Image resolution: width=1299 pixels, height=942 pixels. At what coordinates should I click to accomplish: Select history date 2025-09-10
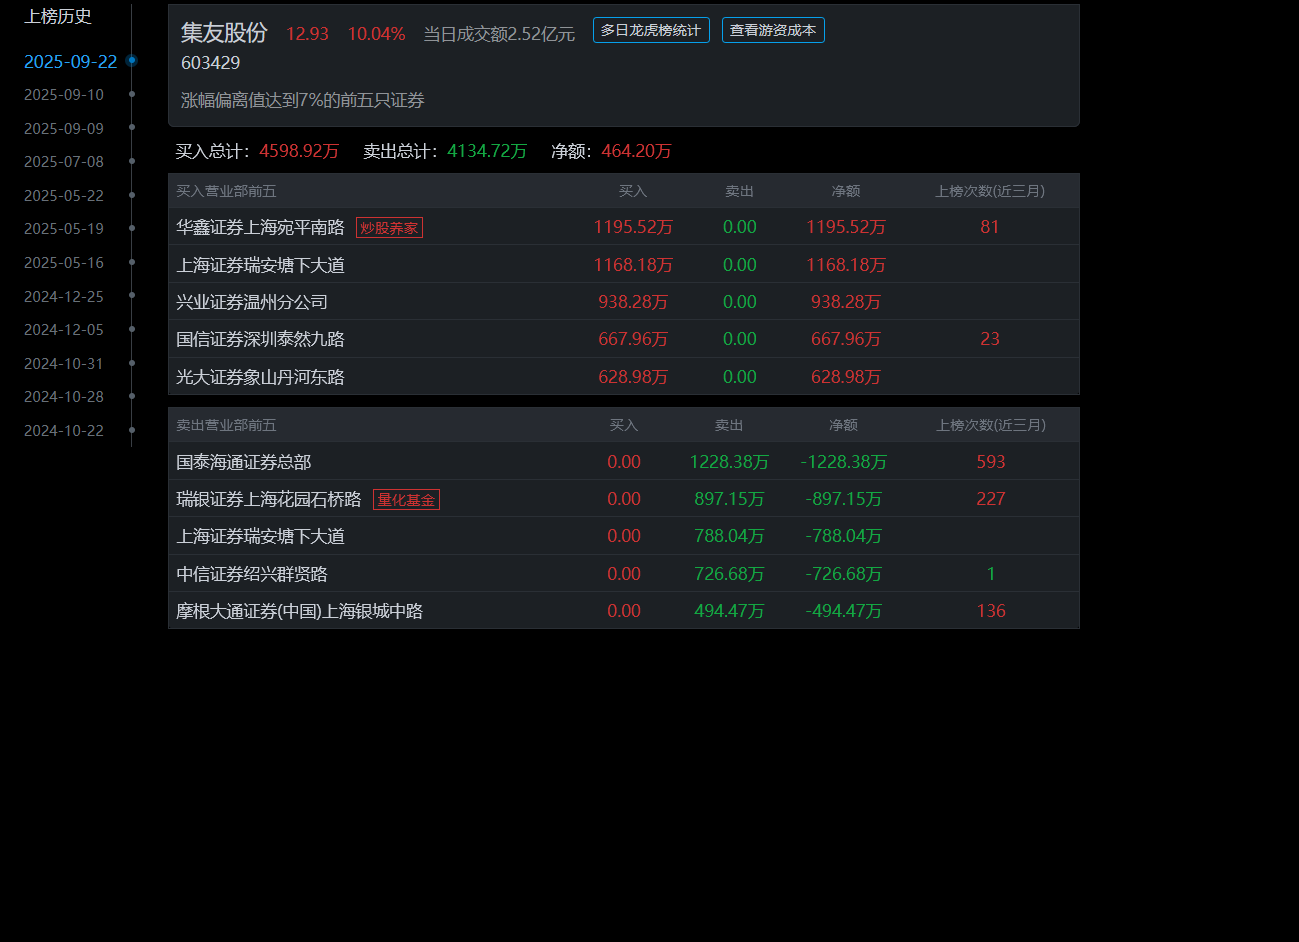(x=64, y=95)
